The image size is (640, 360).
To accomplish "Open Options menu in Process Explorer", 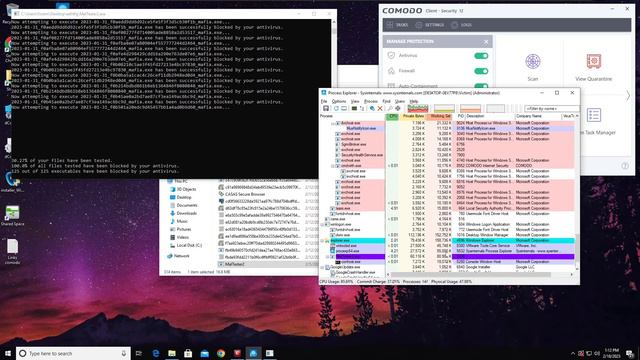I will pyautogui.click(x=338, y=101).
